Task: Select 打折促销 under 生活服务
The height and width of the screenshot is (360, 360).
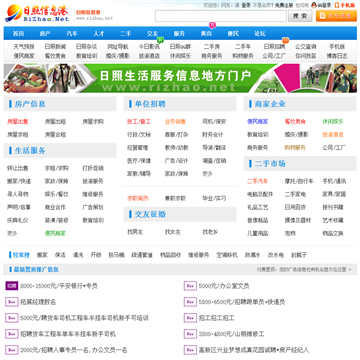Action: click(x=93, y=168)
